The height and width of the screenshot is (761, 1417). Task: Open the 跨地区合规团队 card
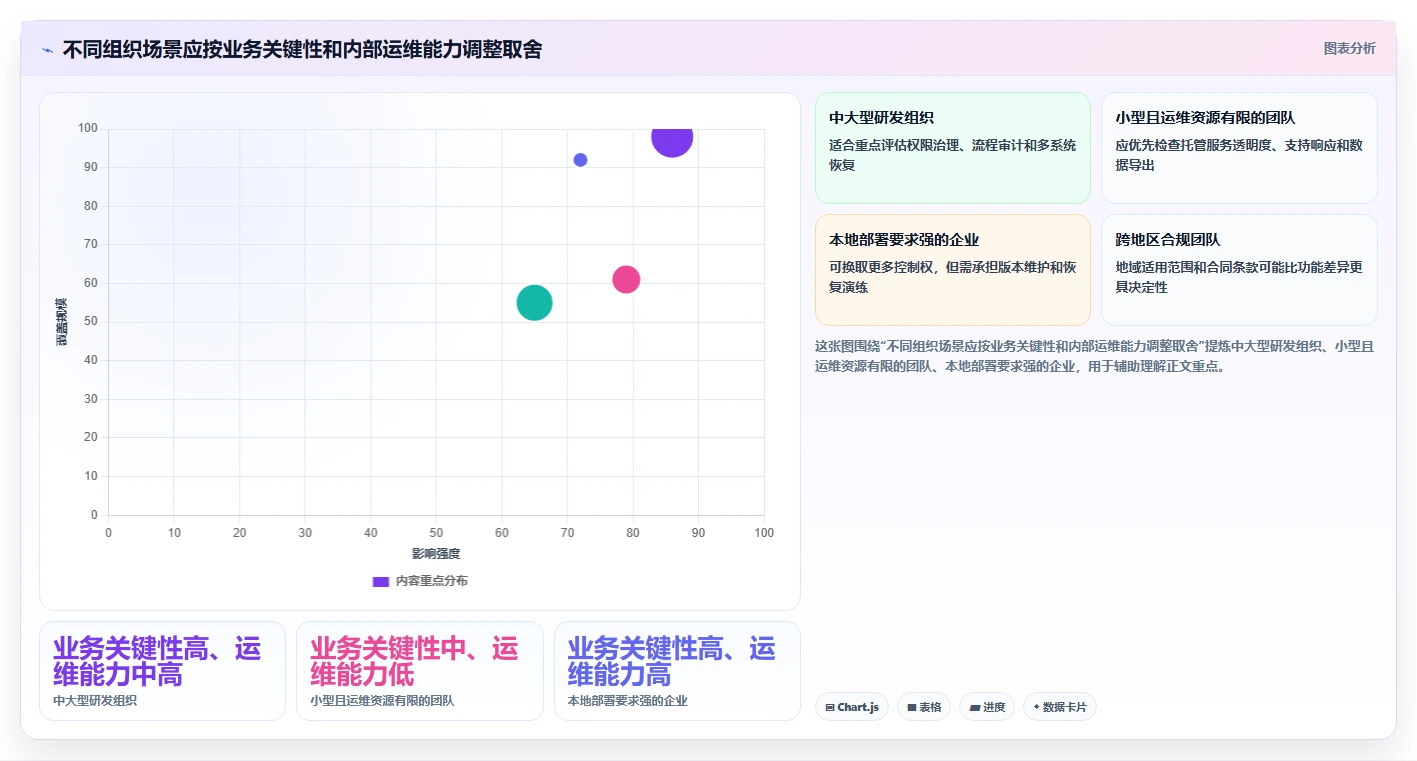[1239, 270]
